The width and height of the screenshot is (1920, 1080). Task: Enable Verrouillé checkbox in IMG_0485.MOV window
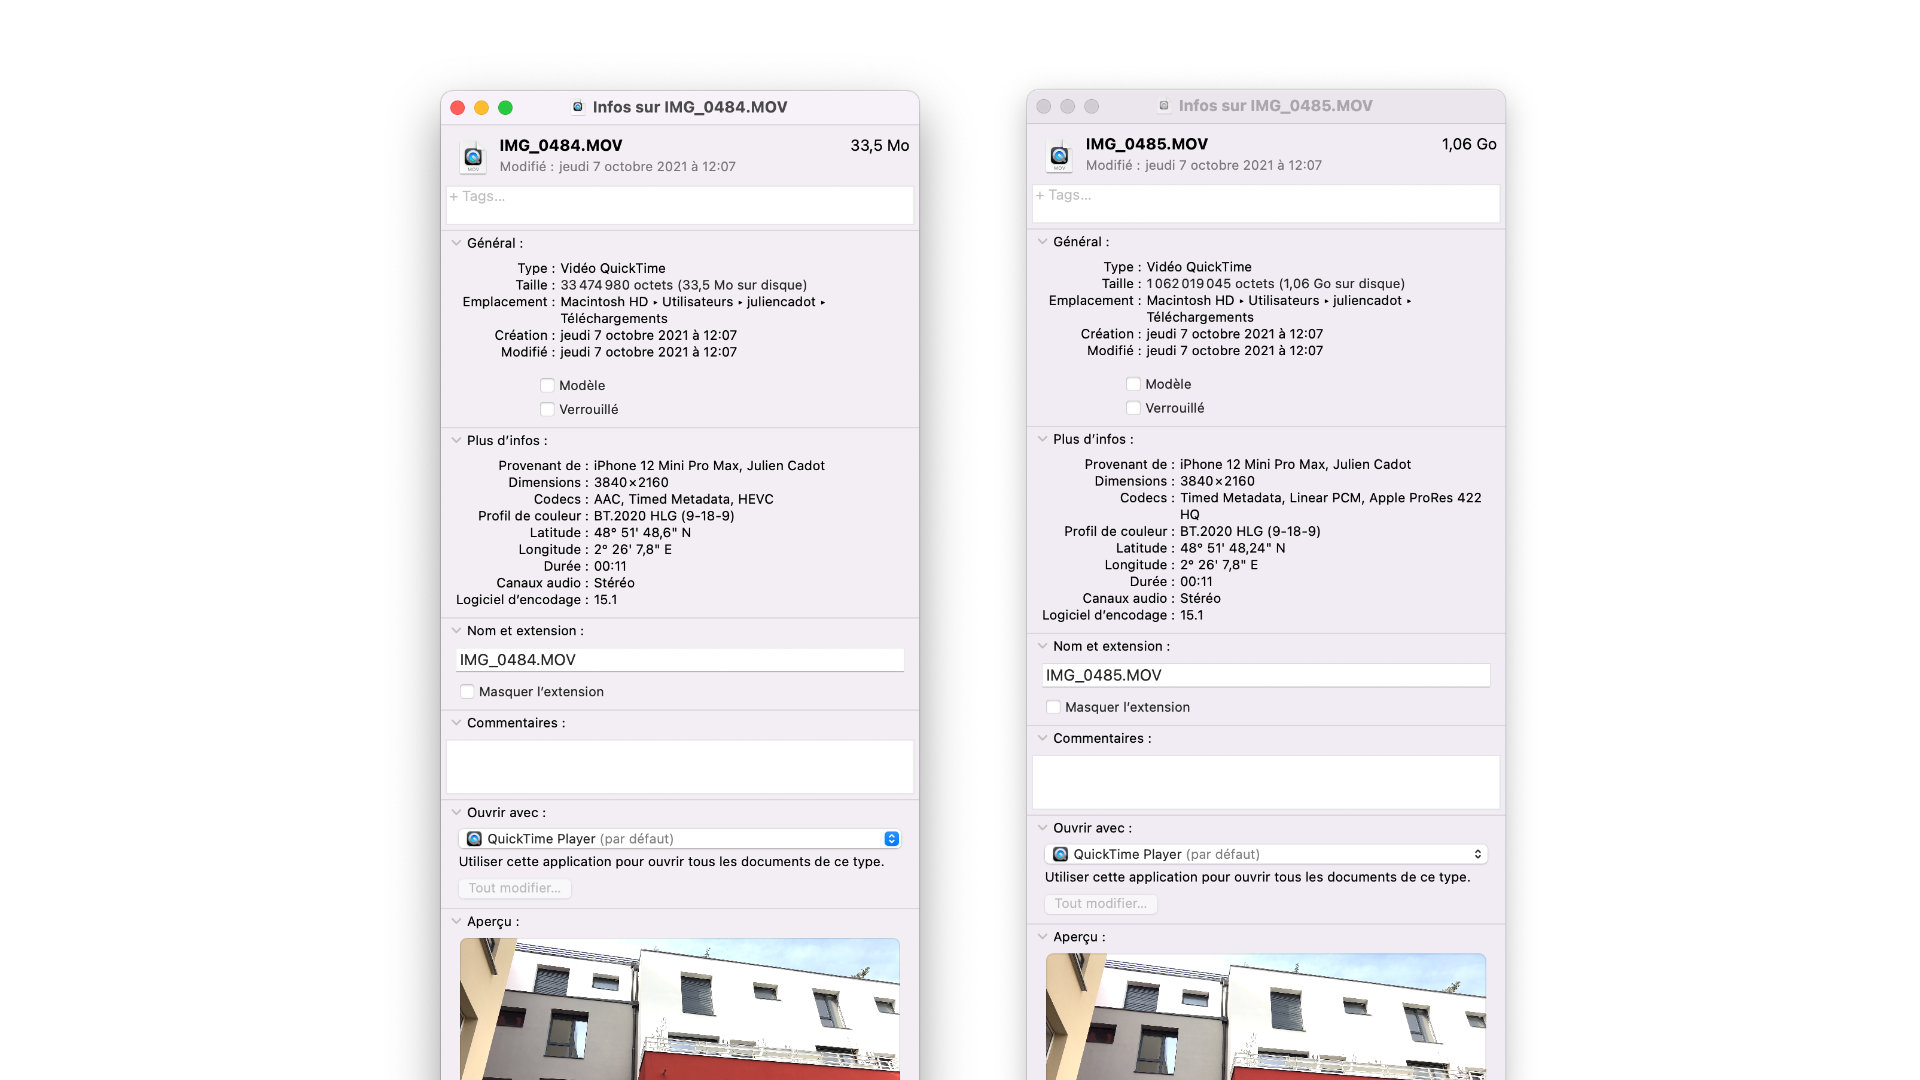pos(1133,409)
